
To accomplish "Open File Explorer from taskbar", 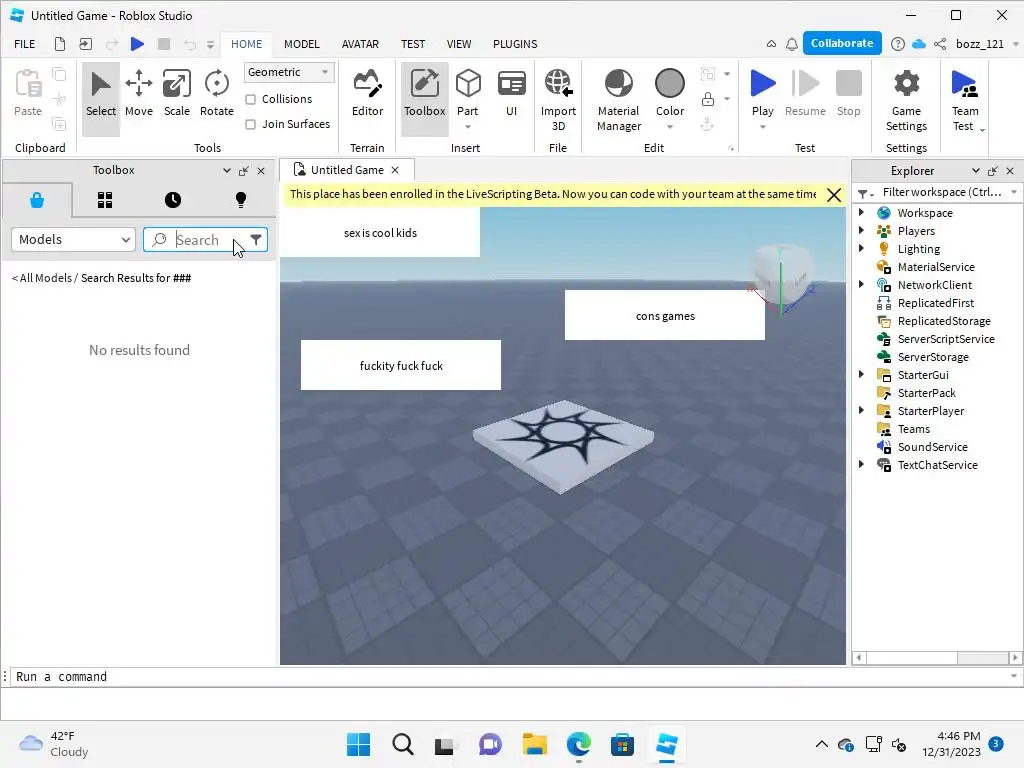I will (x=534, y=744).
